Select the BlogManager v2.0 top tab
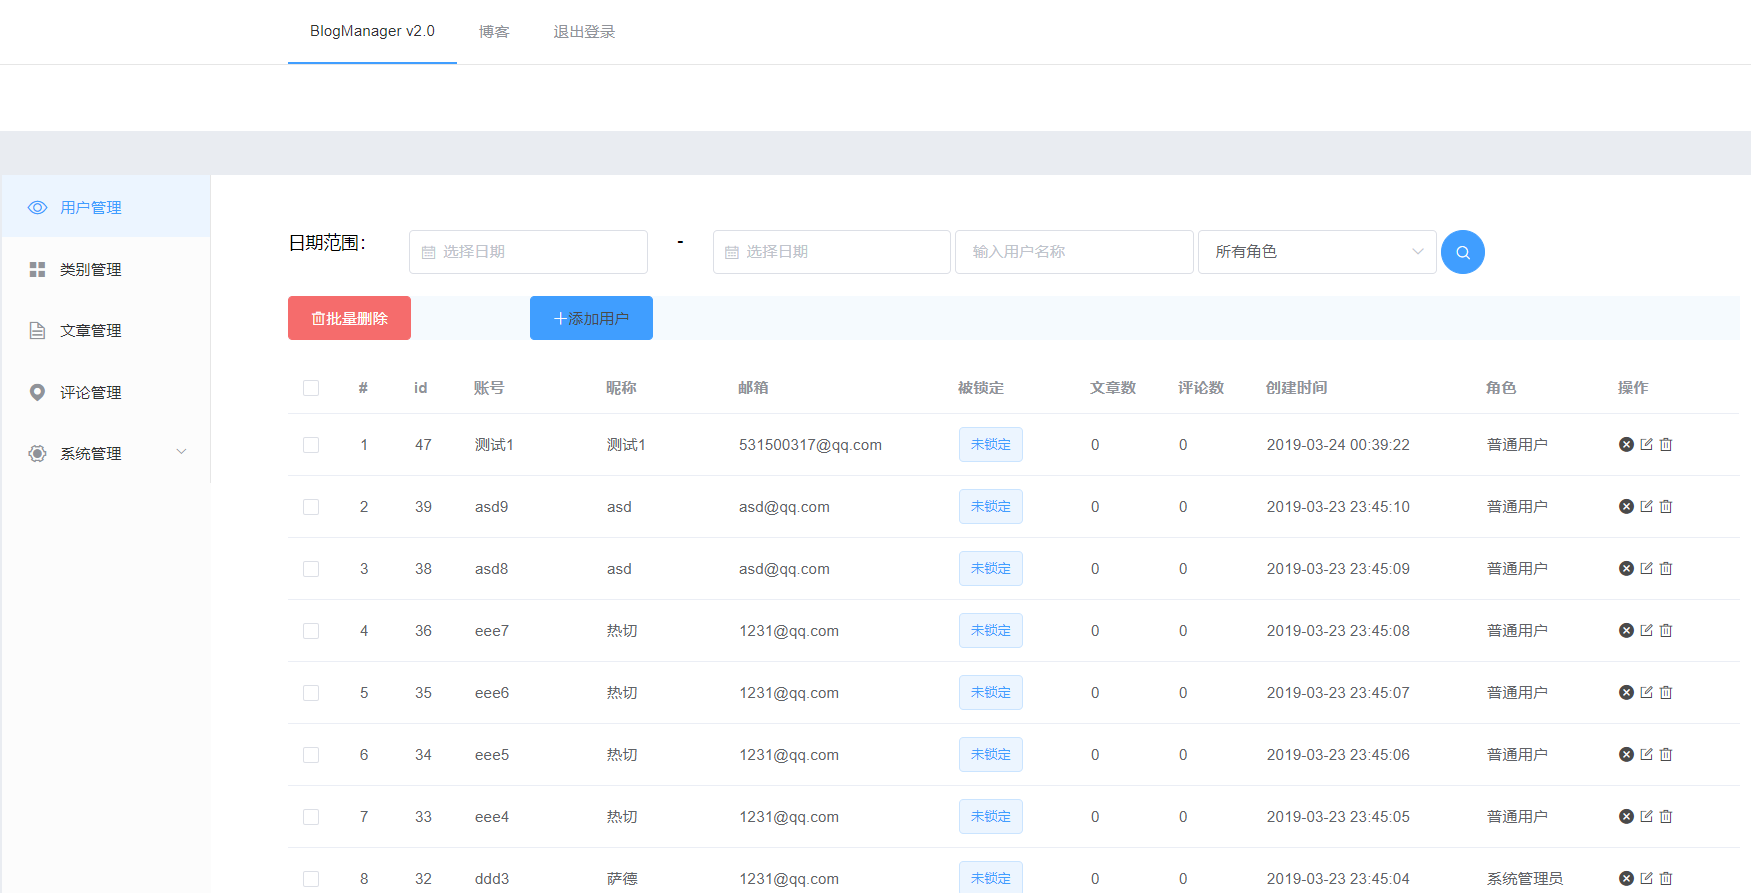The height and width of the screenshot is (893, 1751). pyautogui.click(x=372, y=31)
